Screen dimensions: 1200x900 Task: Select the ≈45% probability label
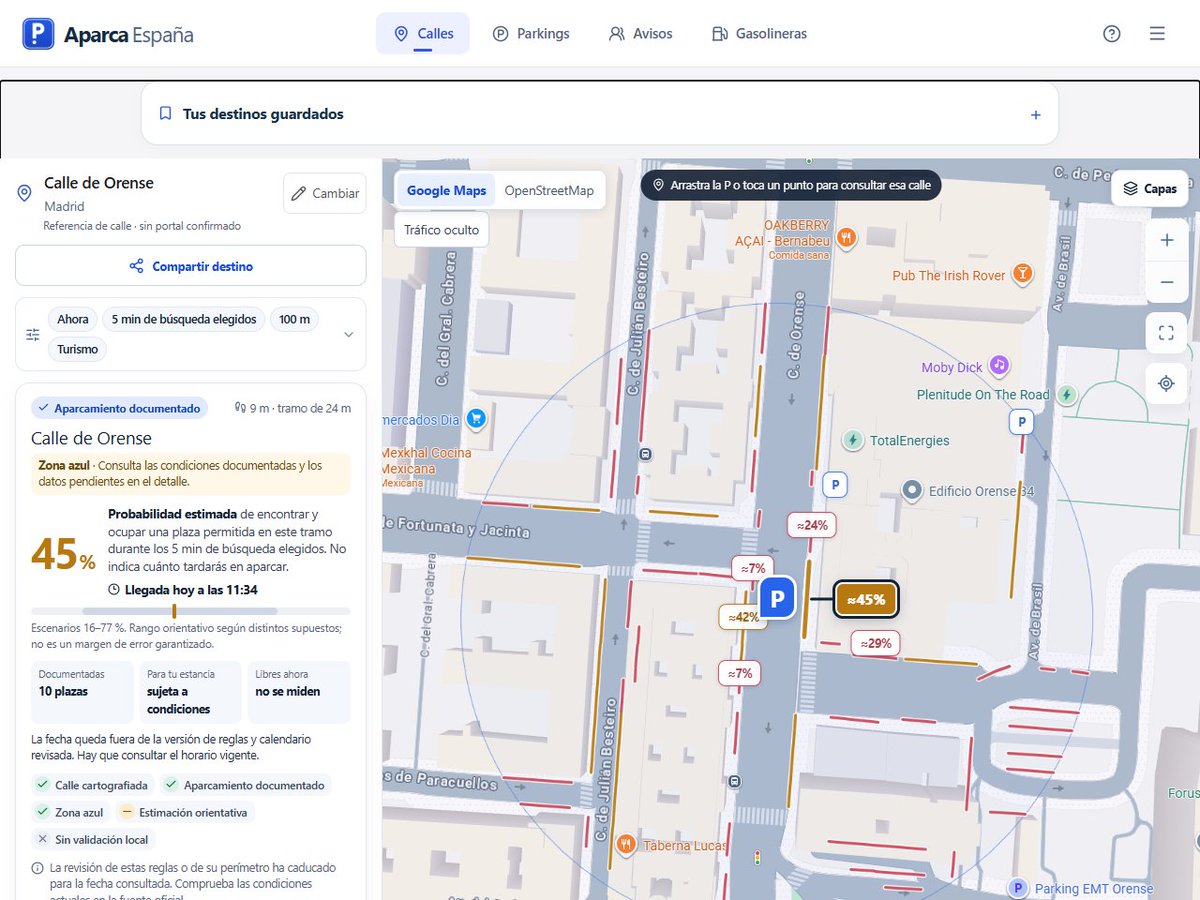pyautogui.click(x=866, y=600)
